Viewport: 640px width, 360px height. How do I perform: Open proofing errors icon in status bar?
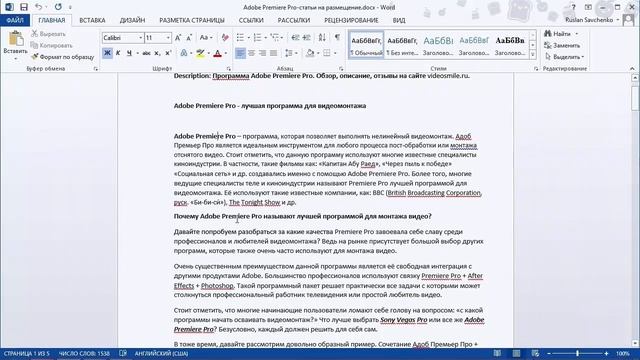pyautogui.click(x=123, y=353)
